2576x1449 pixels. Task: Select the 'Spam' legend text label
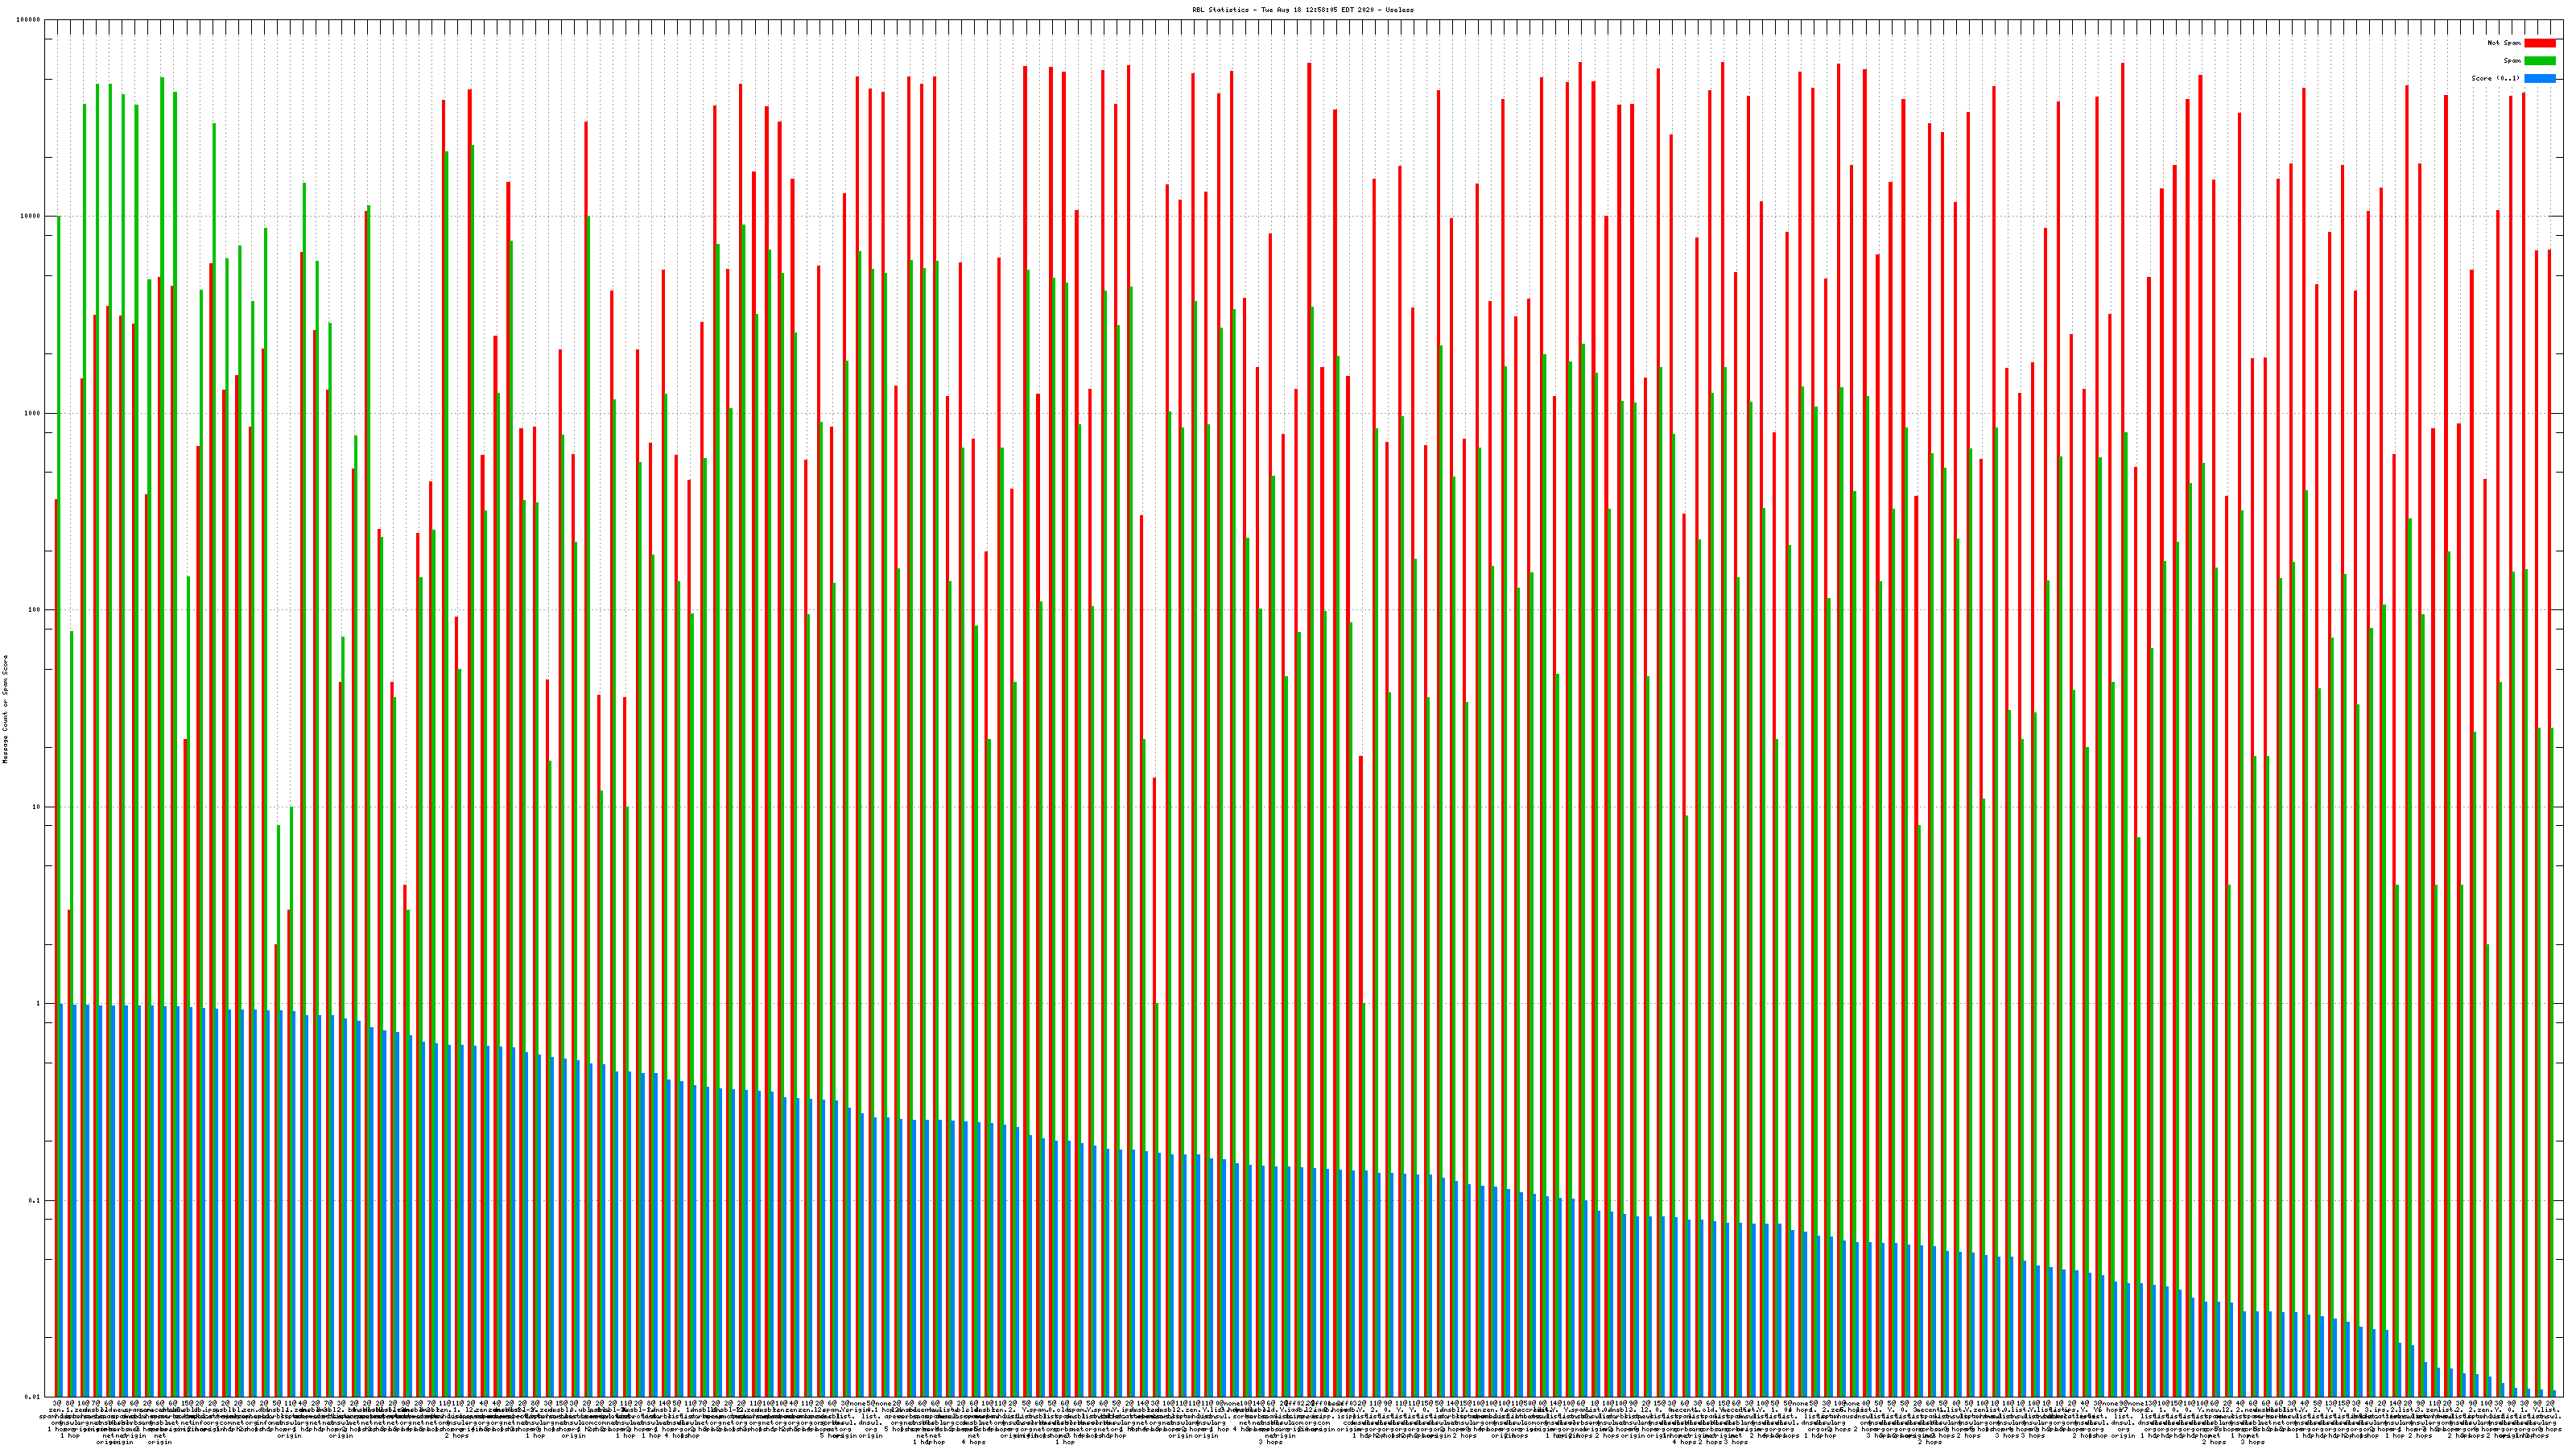tap(2512, 61)
